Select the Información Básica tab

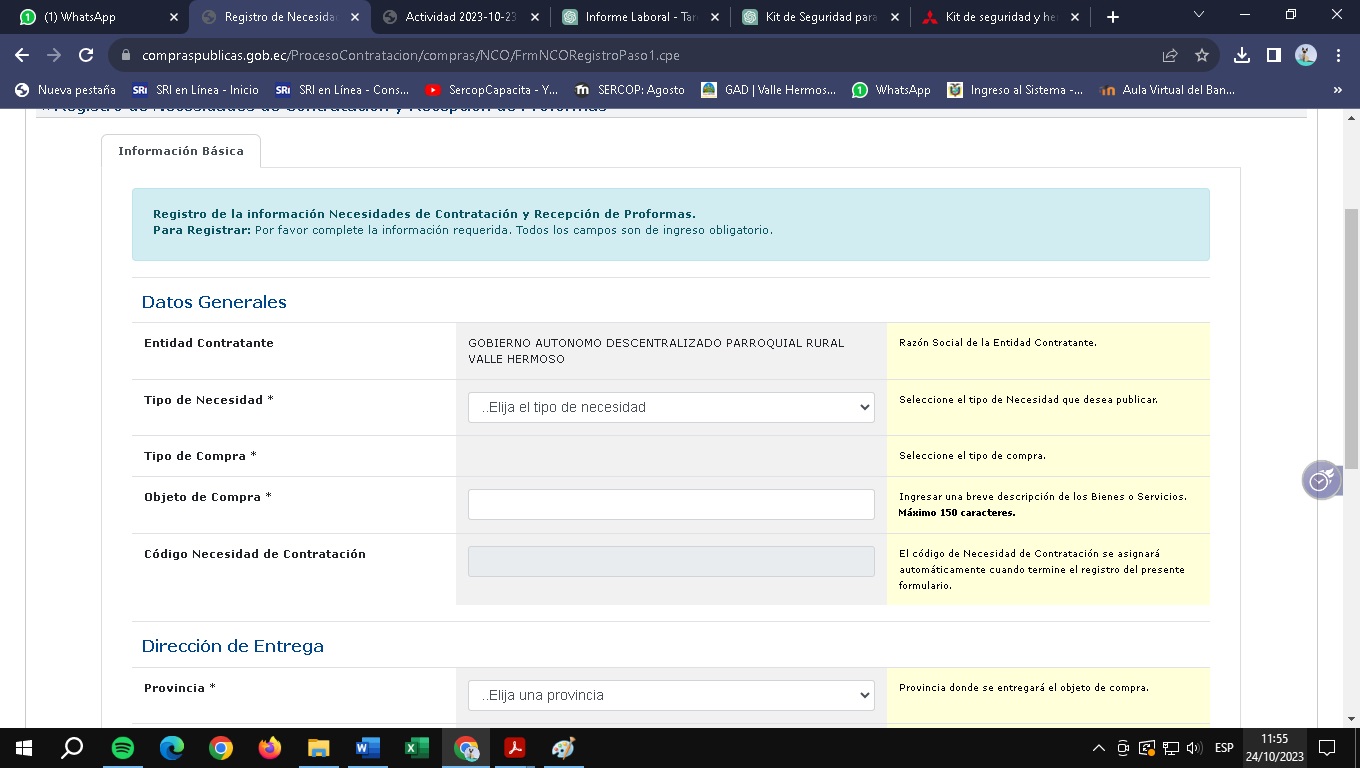[x=181, y=151]
